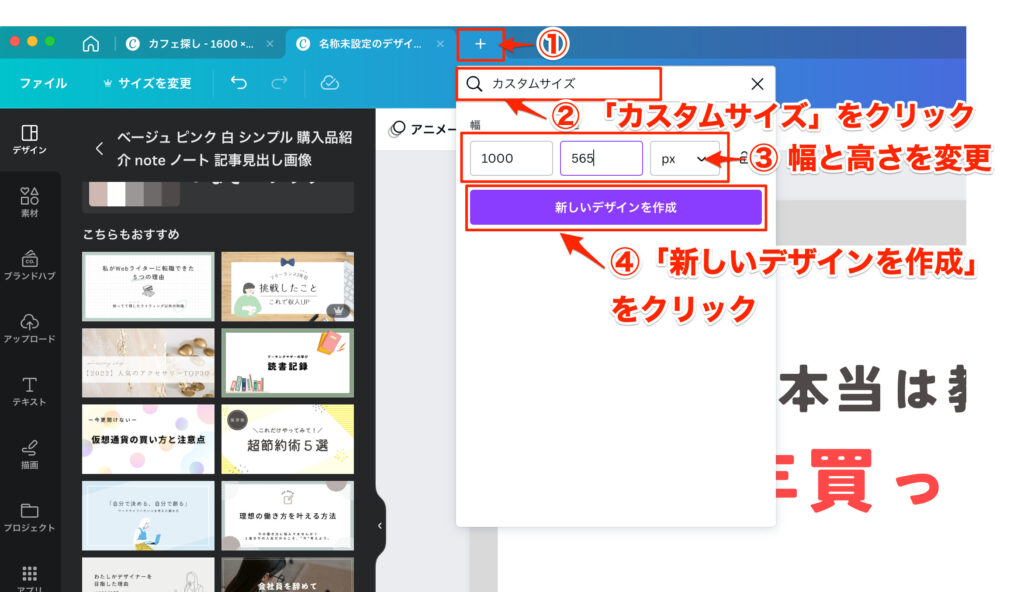Select the 自分で決める template thumbnail

coord(148,516)
